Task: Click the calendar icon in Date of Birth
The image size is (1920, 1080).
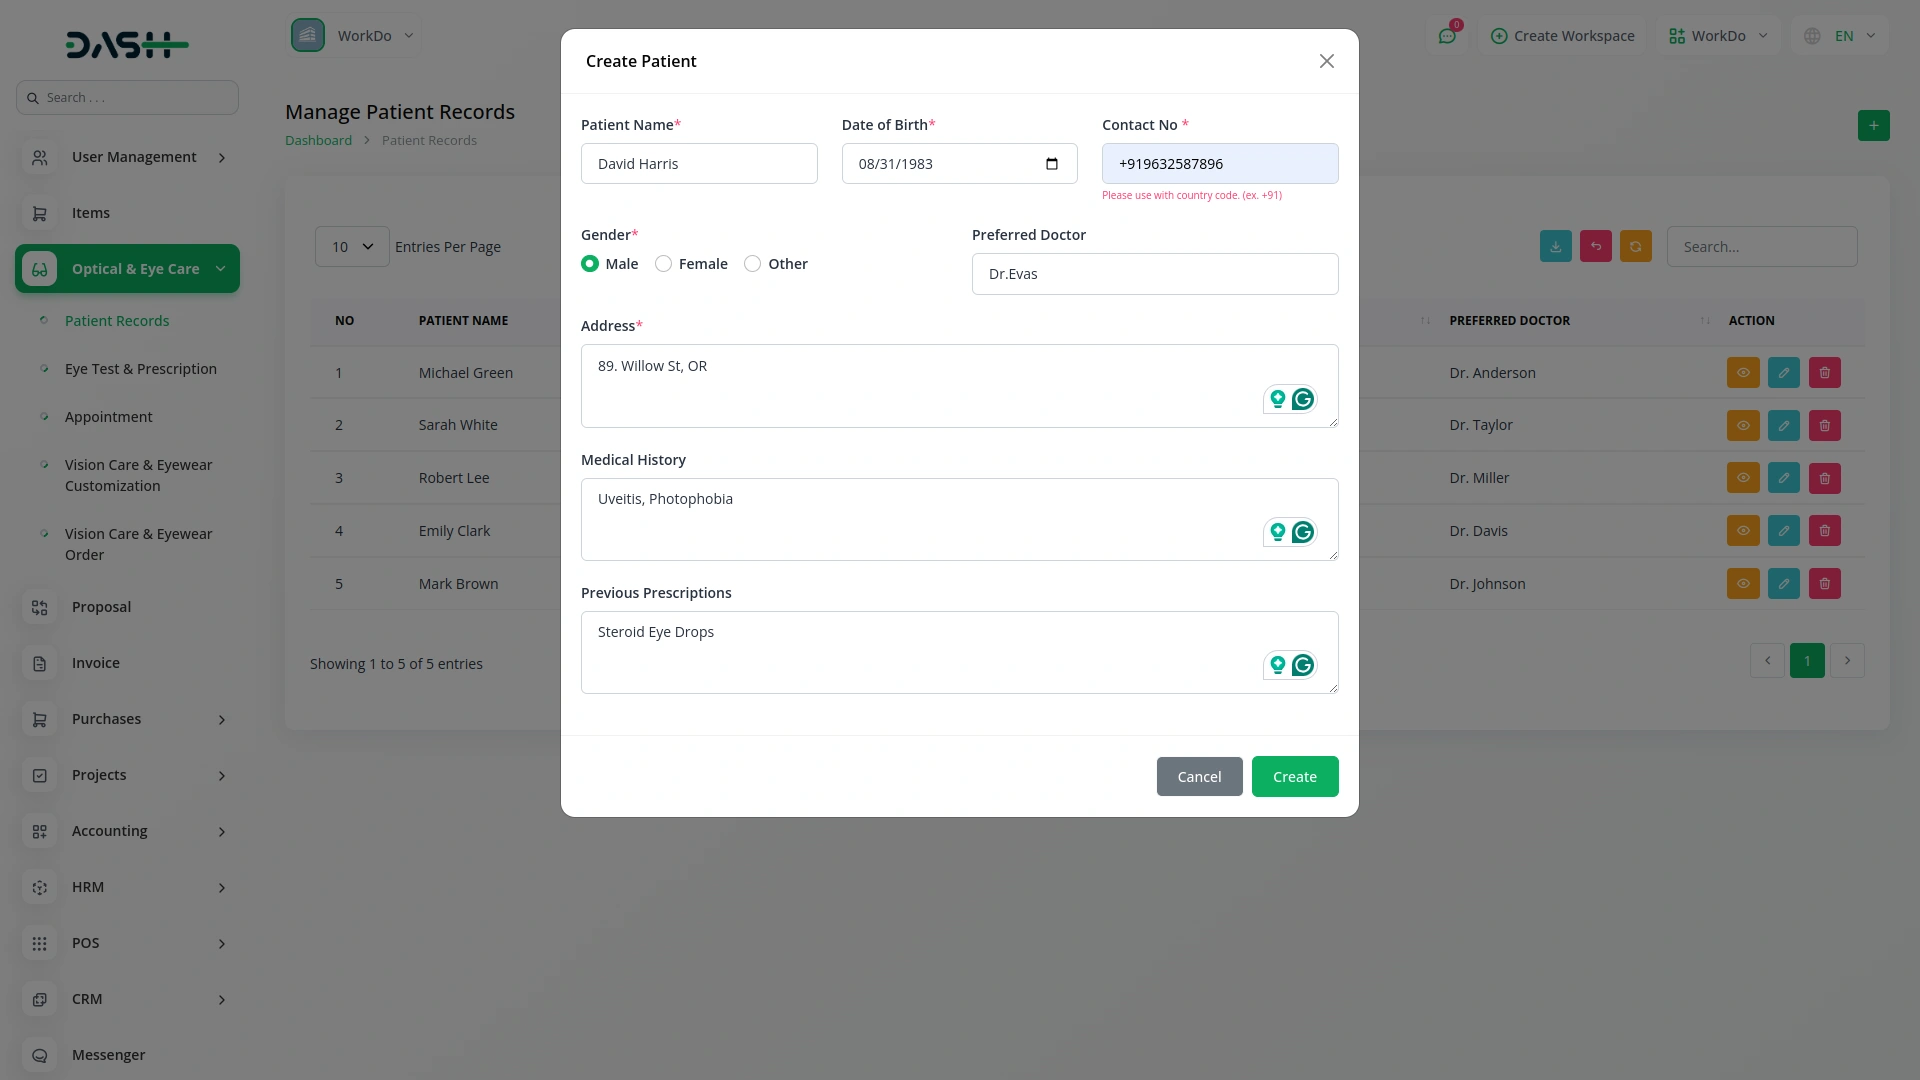Action: point(1051,164)
